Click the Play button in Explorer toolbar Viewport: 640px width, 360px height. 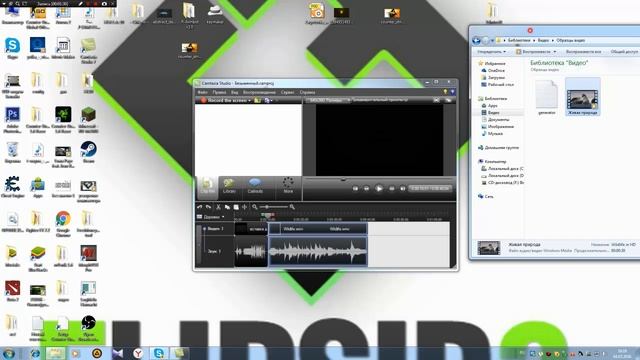point(536,52)
